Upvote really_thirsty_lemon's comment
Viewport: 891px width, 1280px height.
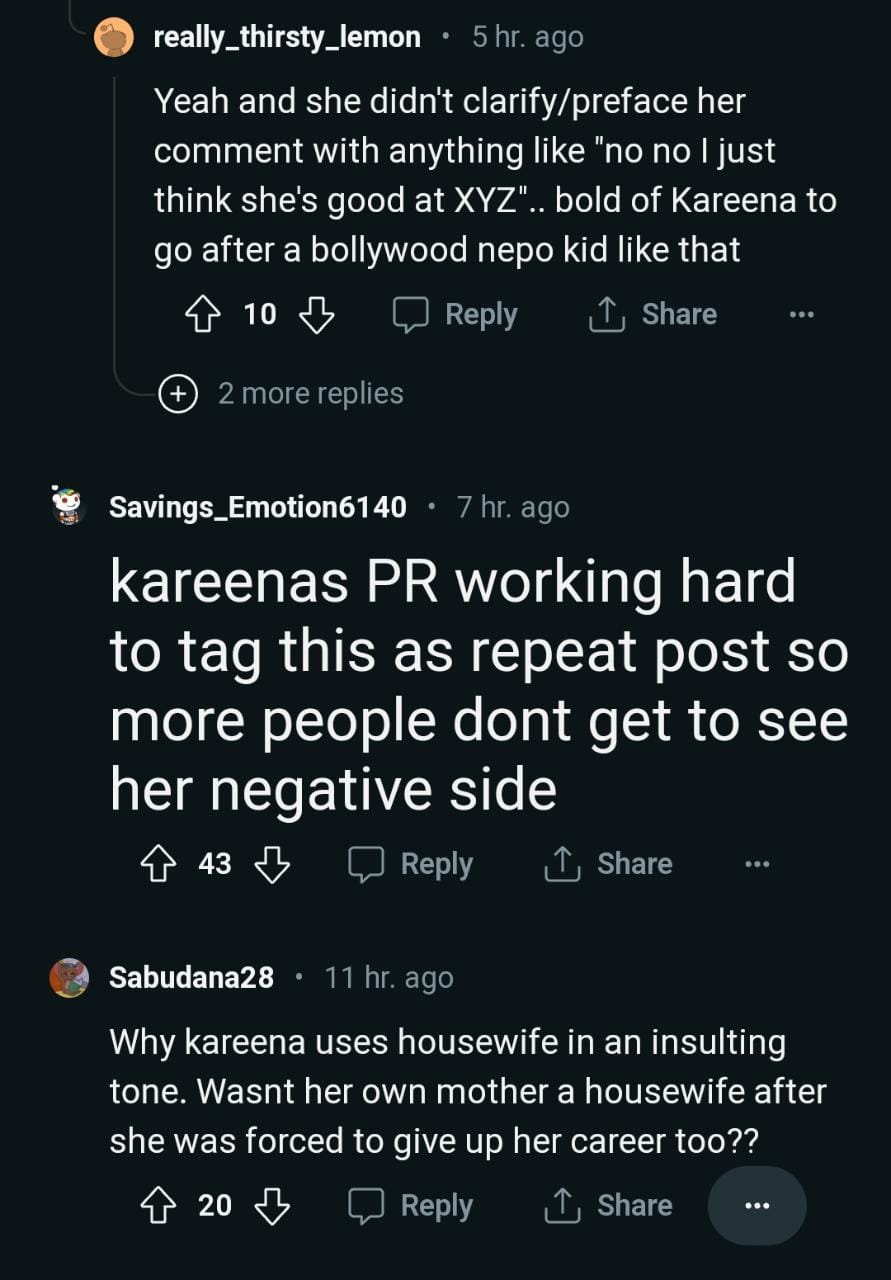pyautogui.click(x=203, y=315)
